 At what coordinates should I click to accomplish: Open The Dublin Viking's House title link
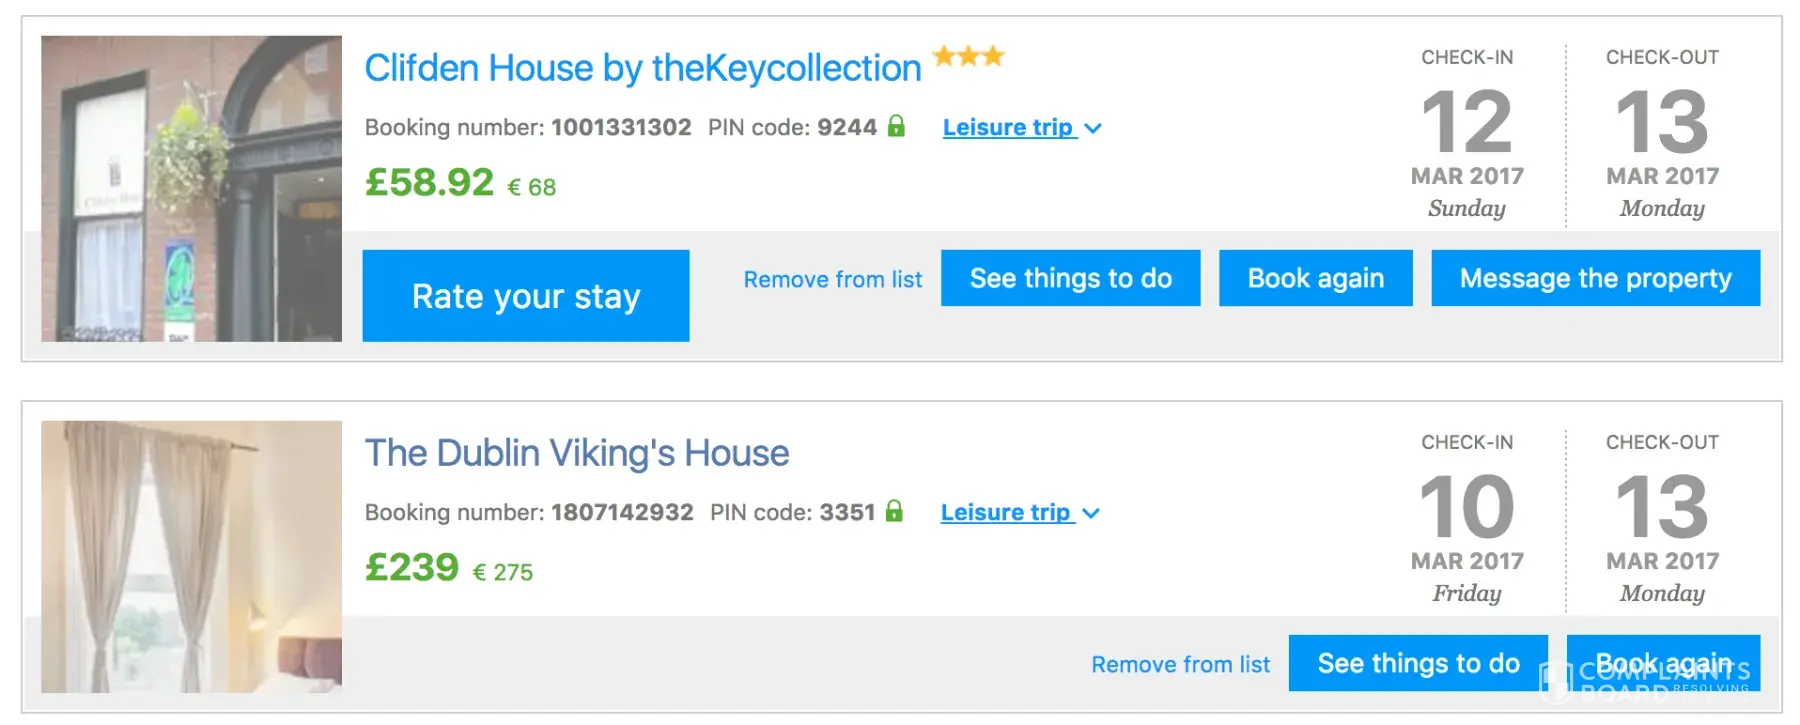576,453
